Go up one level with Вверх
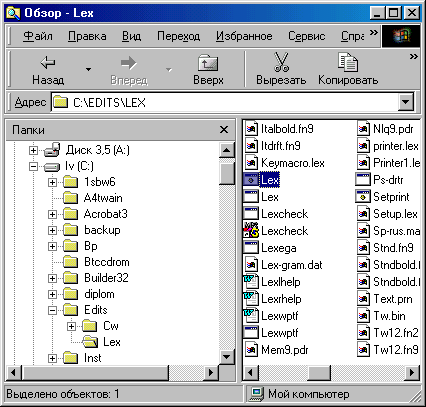Image resolution: width=426 pixels, height=407 pixels. [208, 70]
